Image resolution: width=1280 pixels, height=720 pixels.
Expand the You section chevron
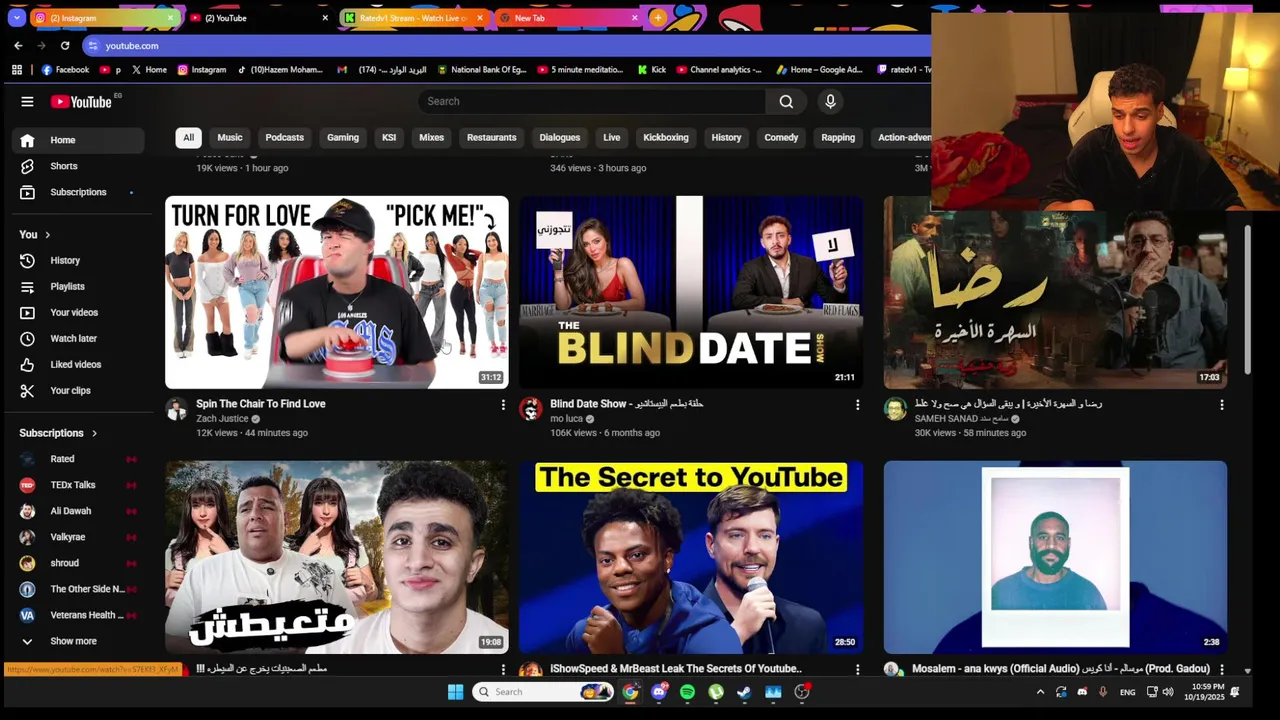click(47, 235)
